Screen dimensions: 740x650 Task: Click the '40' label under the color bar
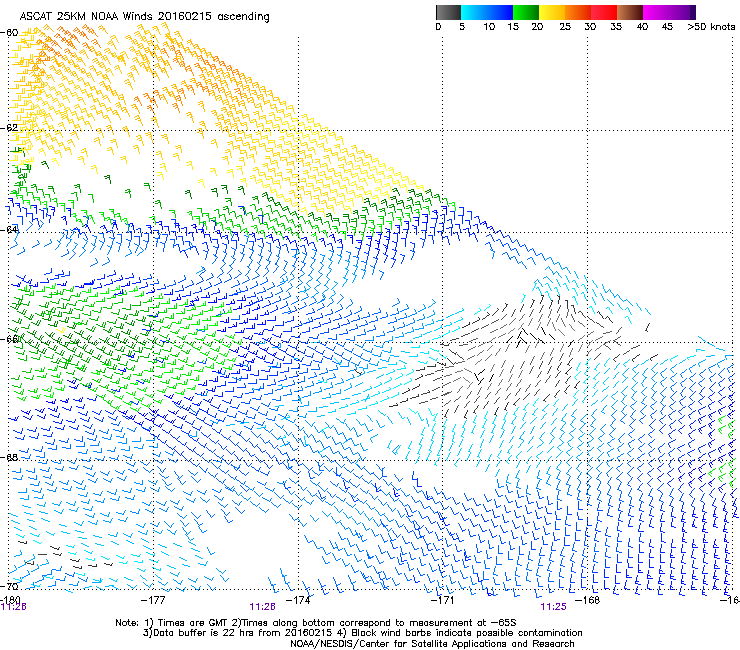click(642, 27)
